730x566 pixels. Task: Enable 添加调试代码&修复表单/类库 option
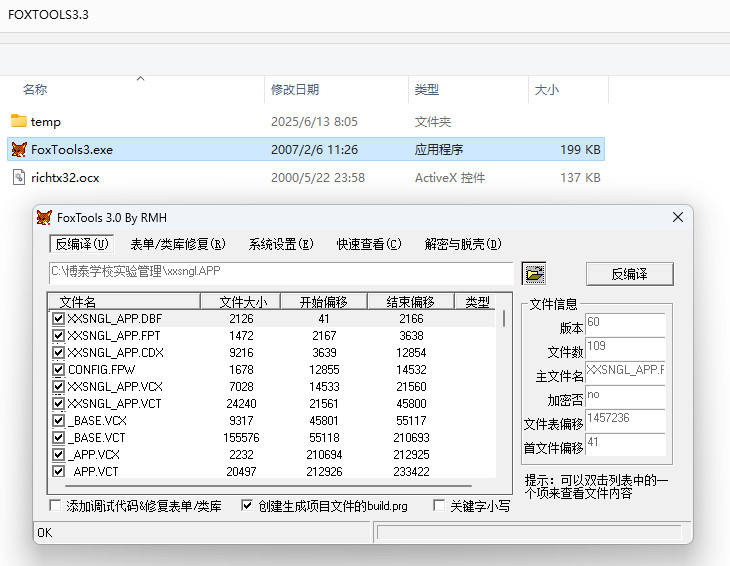click(x=55, y=506)
